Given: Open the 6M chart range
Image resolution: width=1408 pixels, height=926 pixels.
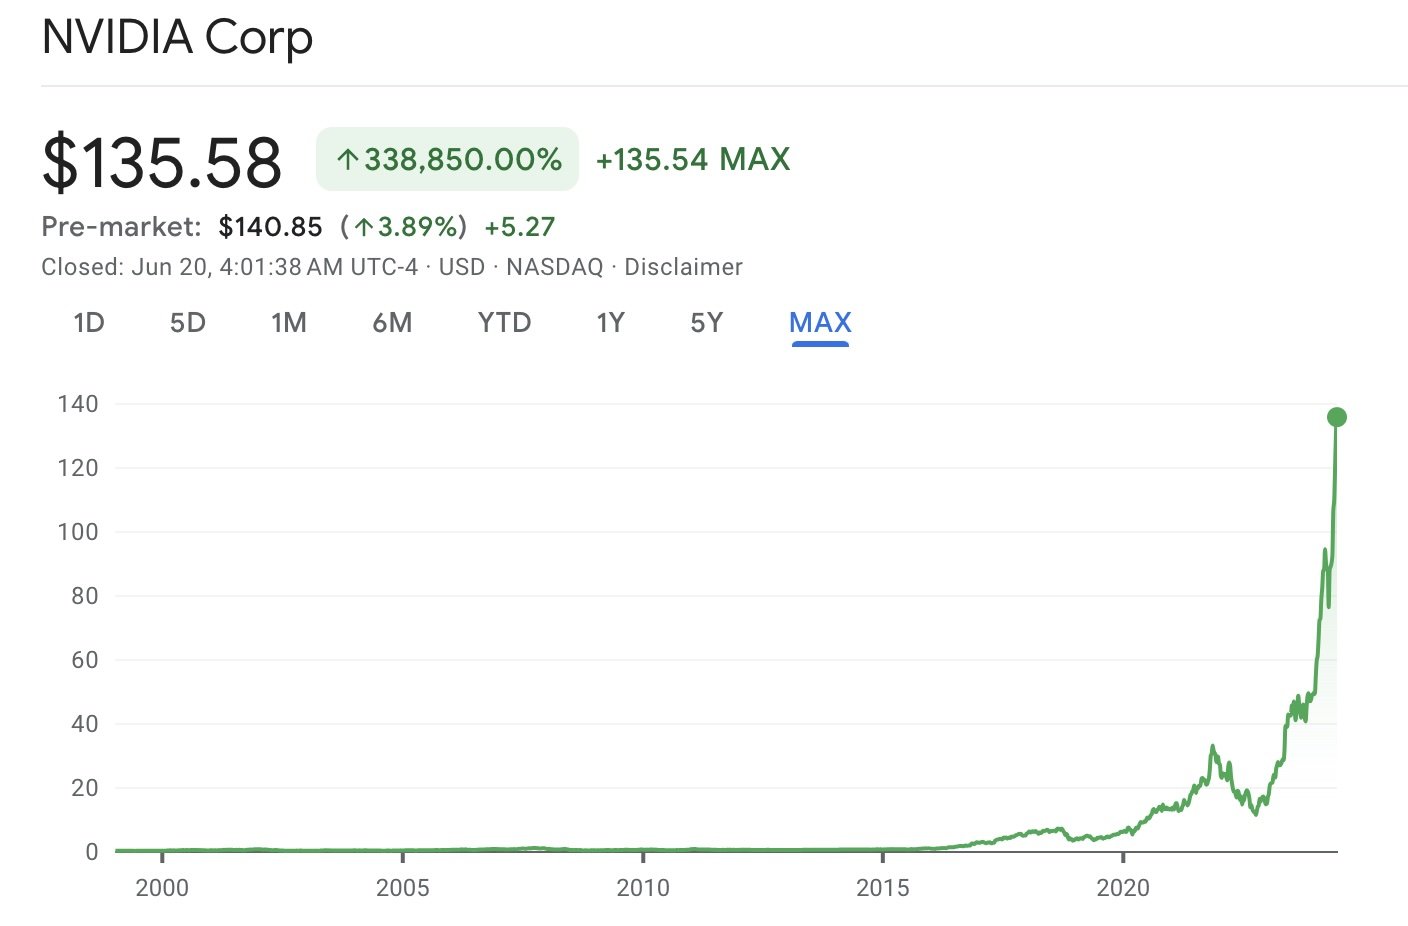Looking at the screenshot, I should click(392, 323).
